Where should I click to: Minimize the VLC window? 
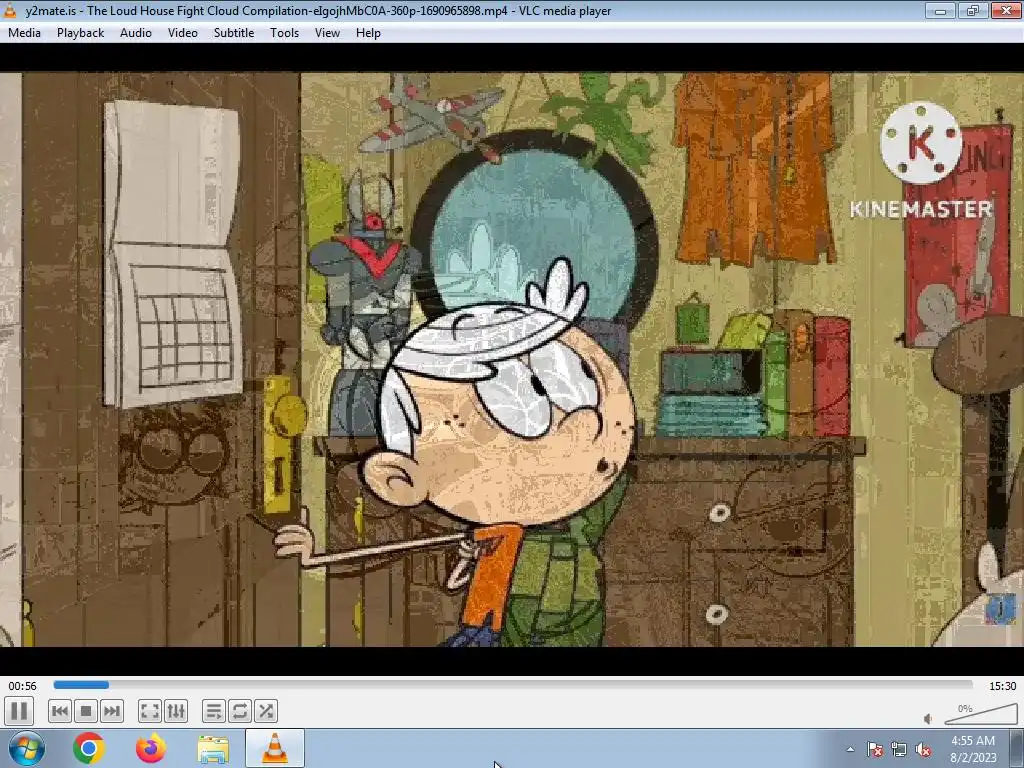(940, 10)
